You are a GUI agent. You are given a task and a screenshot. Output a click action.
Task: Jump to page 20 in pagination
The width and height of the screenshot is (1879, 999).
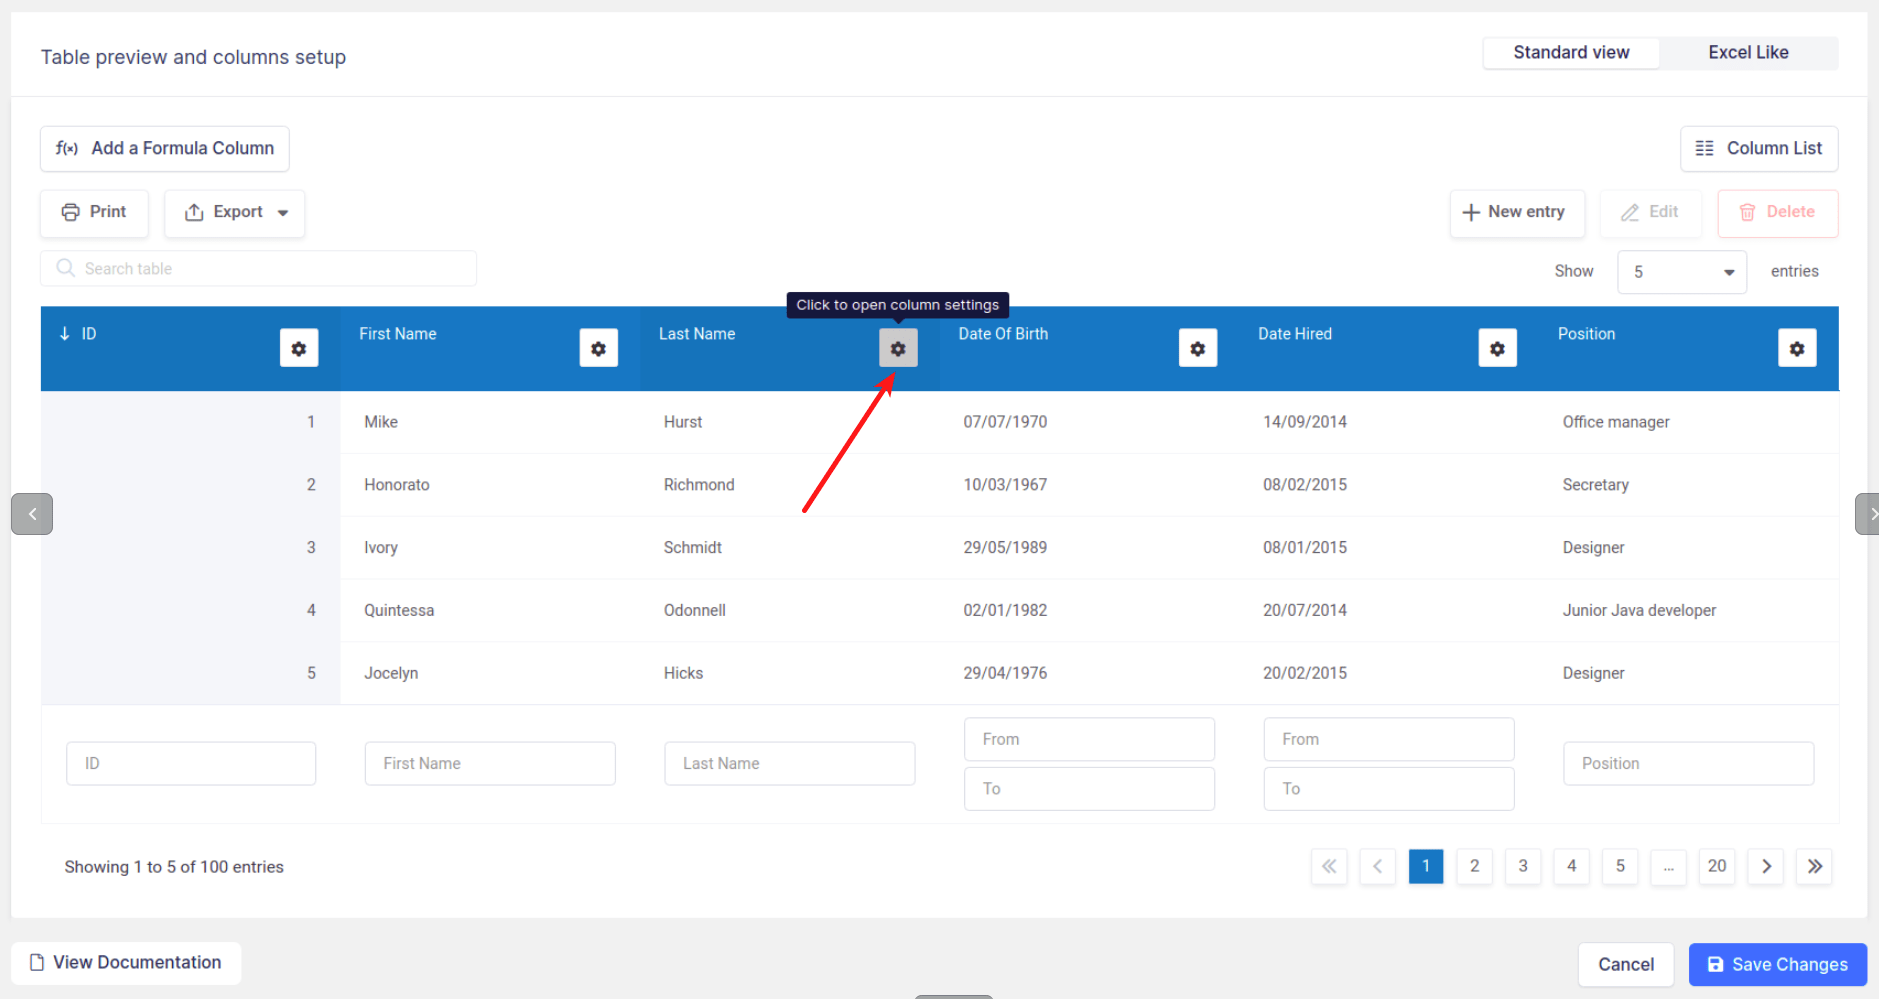(1717, 866)
